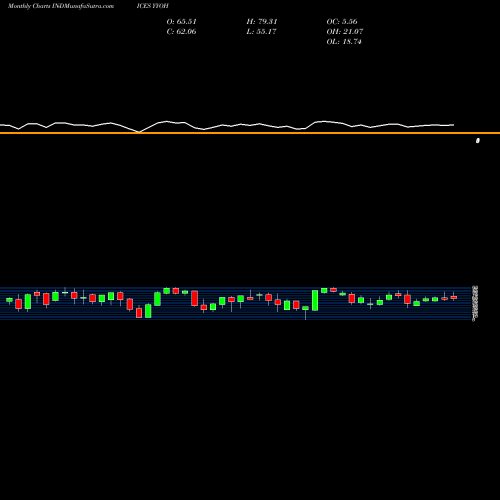Click the JCES YYOH symbol label

pos(152,6)
